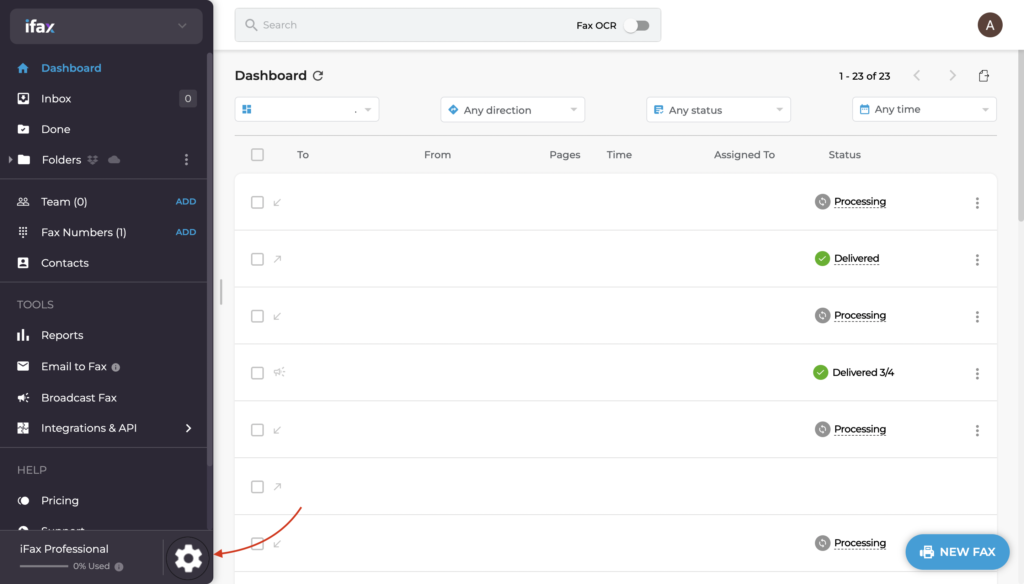
Task: Open the Folders three-dot options menu
Action: tap(186, 159)
